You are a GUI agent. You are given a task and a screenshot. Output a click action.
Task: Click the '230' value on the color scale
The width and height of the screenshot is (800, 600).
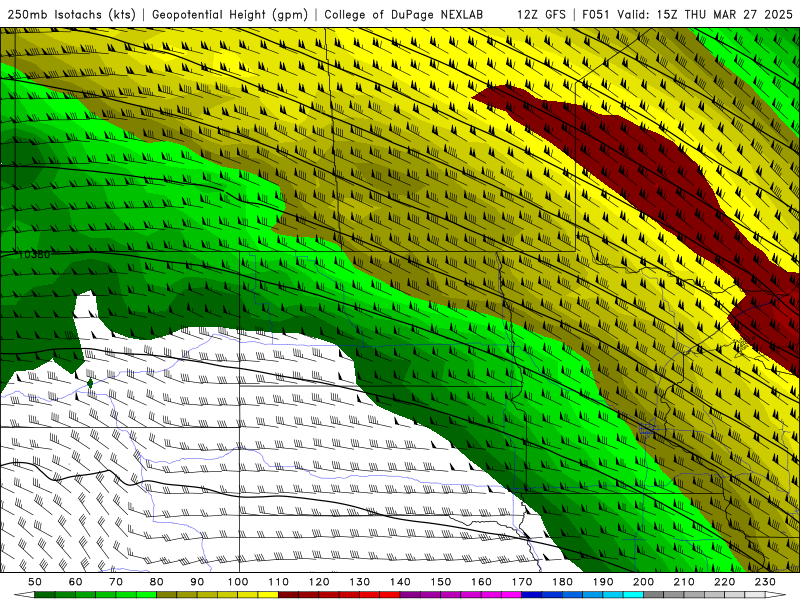[765, 582]
